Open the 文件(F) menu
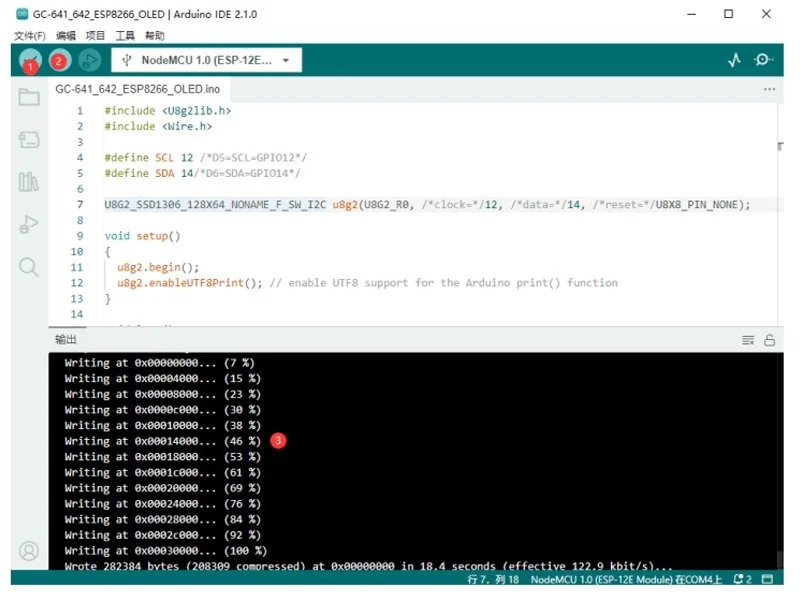 tap(30, 35)
